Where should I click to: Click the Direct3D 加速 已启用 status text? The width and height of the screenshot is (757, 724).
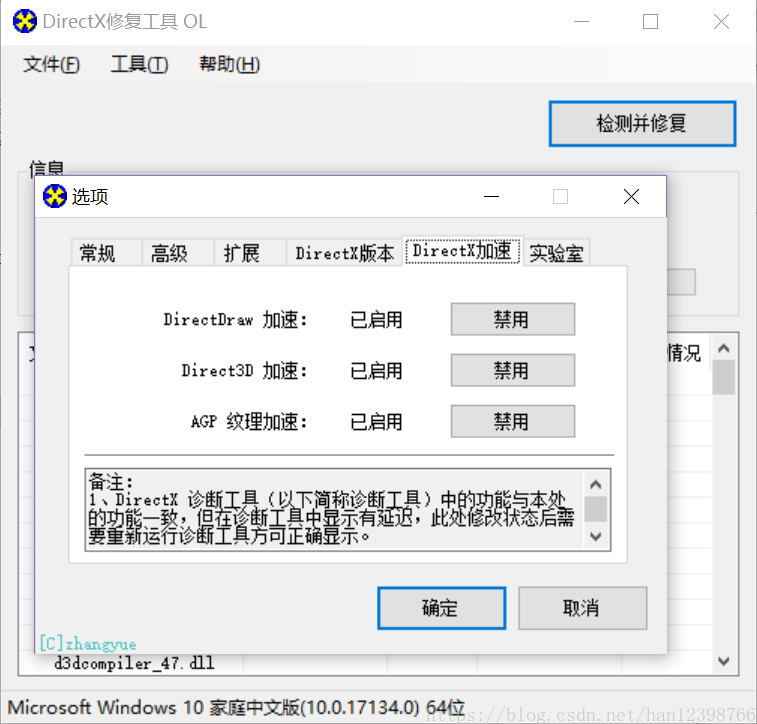(x=376, y=371)
